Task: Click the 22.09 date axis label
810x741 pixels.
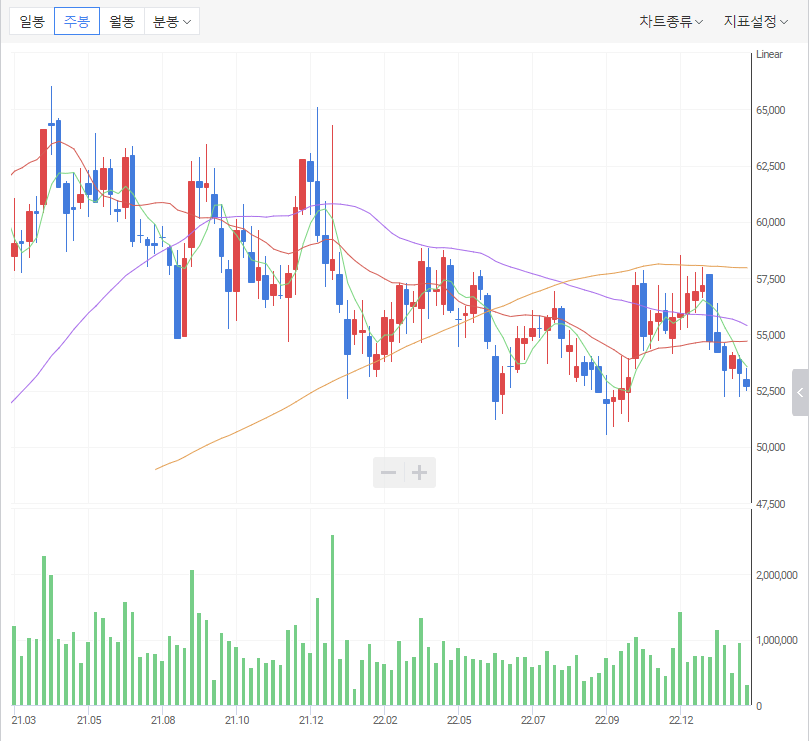Action: click(607, 720)
